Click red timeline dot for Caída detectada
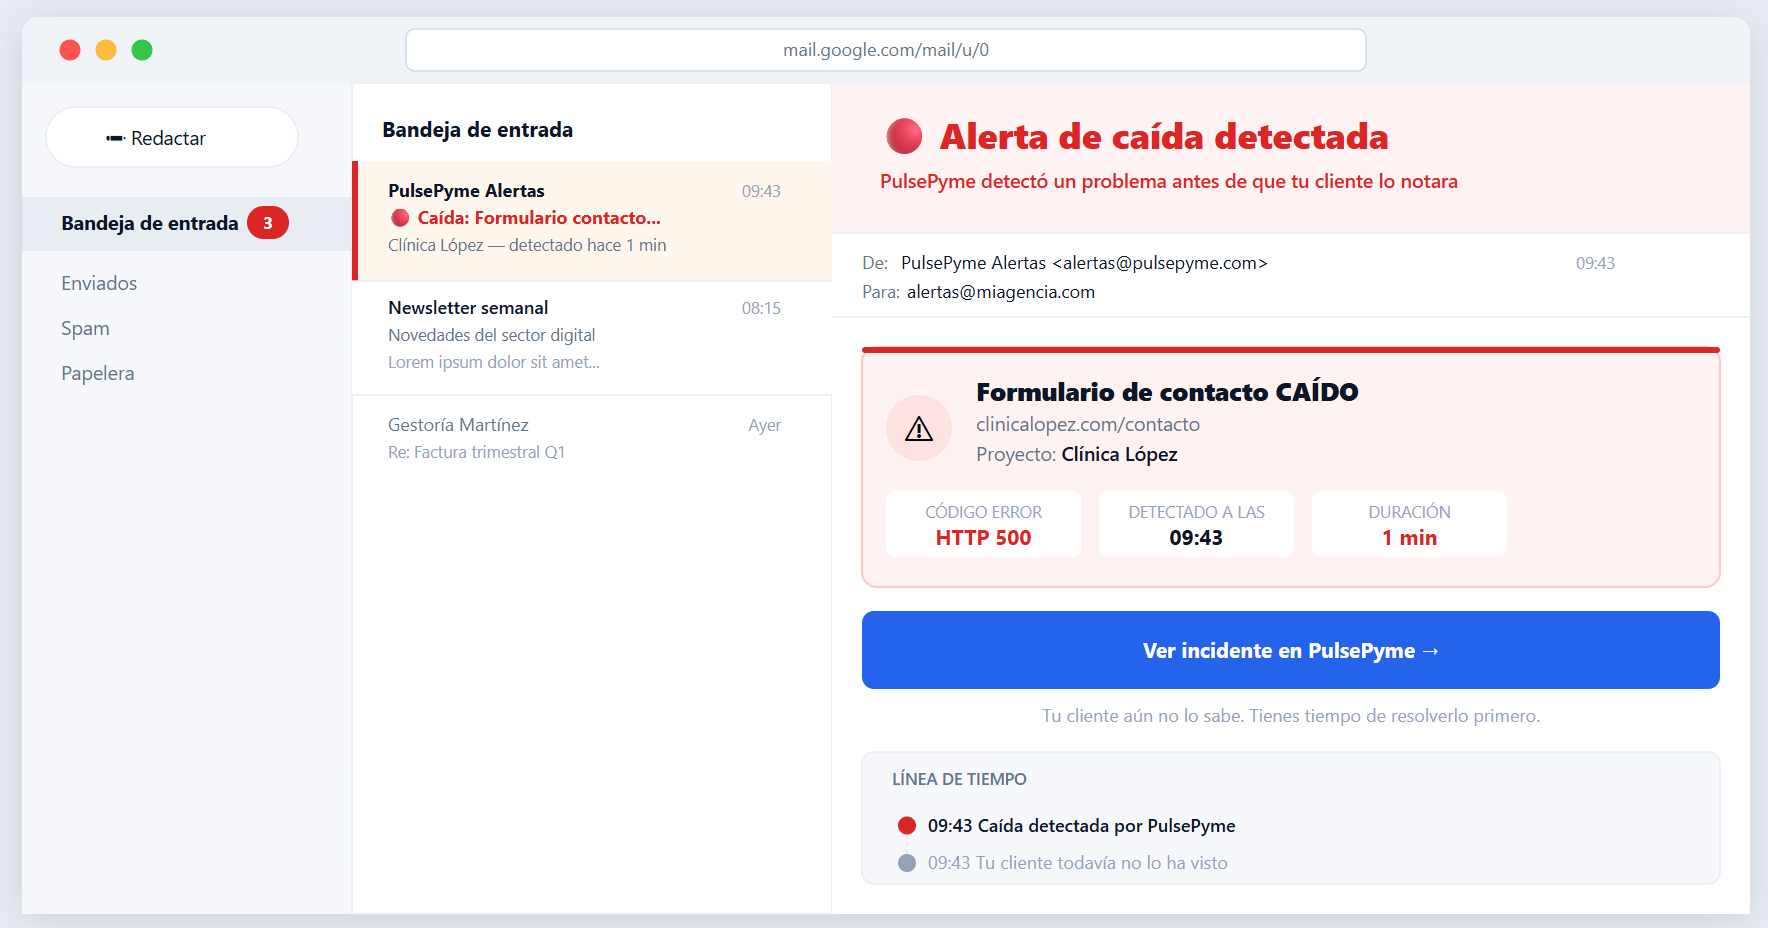Viewport: 1768px width, 928px height. [907, 825]
